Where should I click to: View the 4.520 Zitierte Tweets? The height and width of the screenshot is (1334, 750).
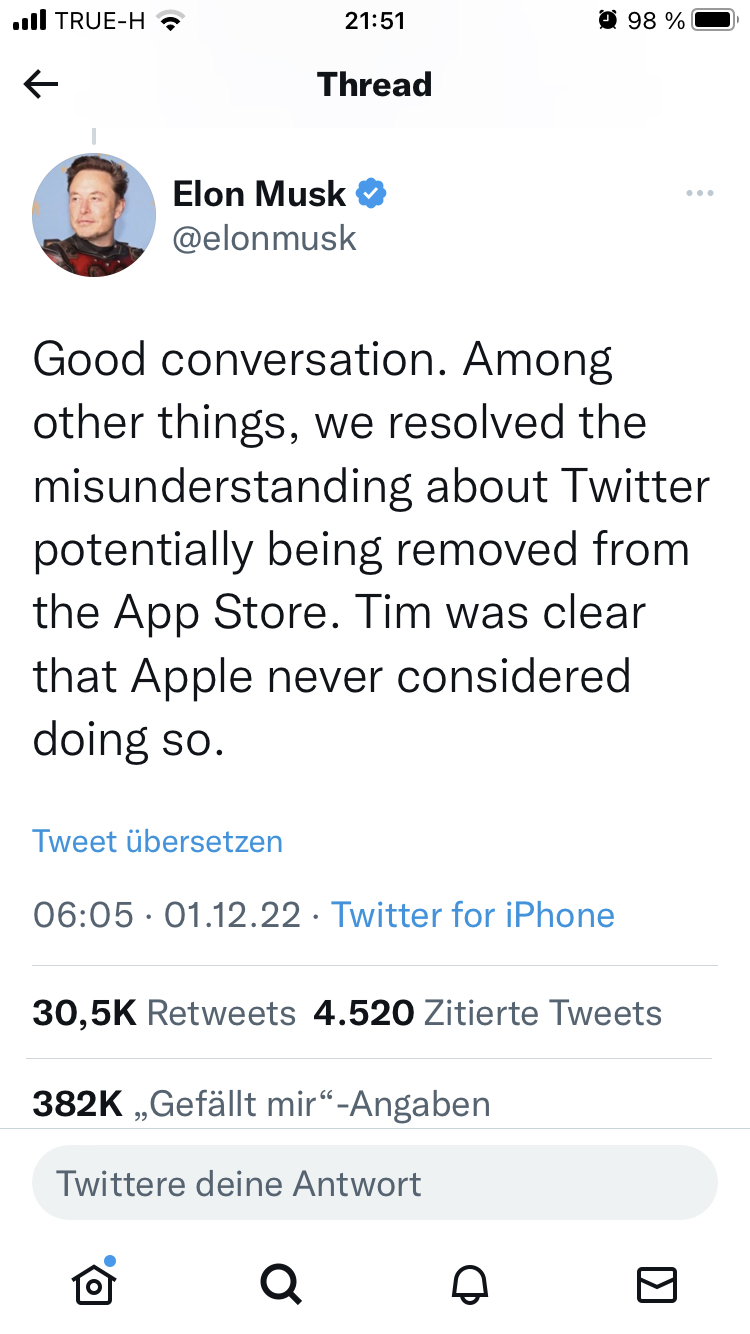pyautogui.click(x=487, y=1012)
